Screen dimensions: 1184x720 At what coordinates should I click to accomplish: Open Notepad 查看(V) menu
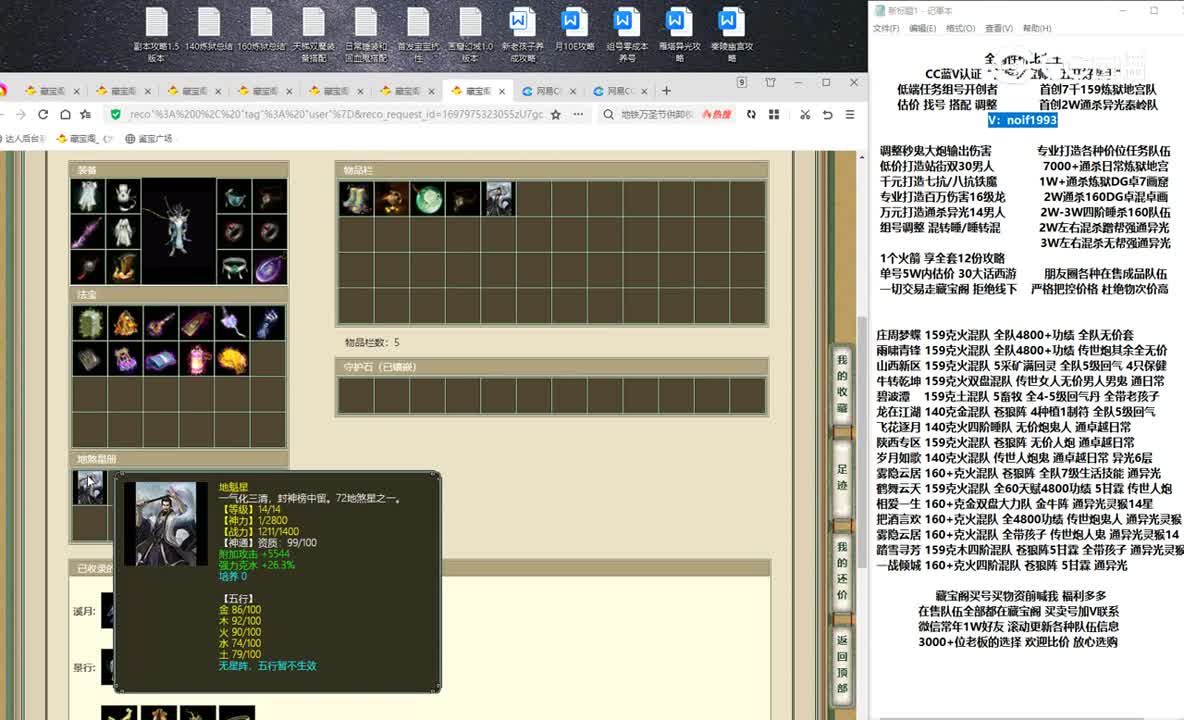(x=998, y=29)
